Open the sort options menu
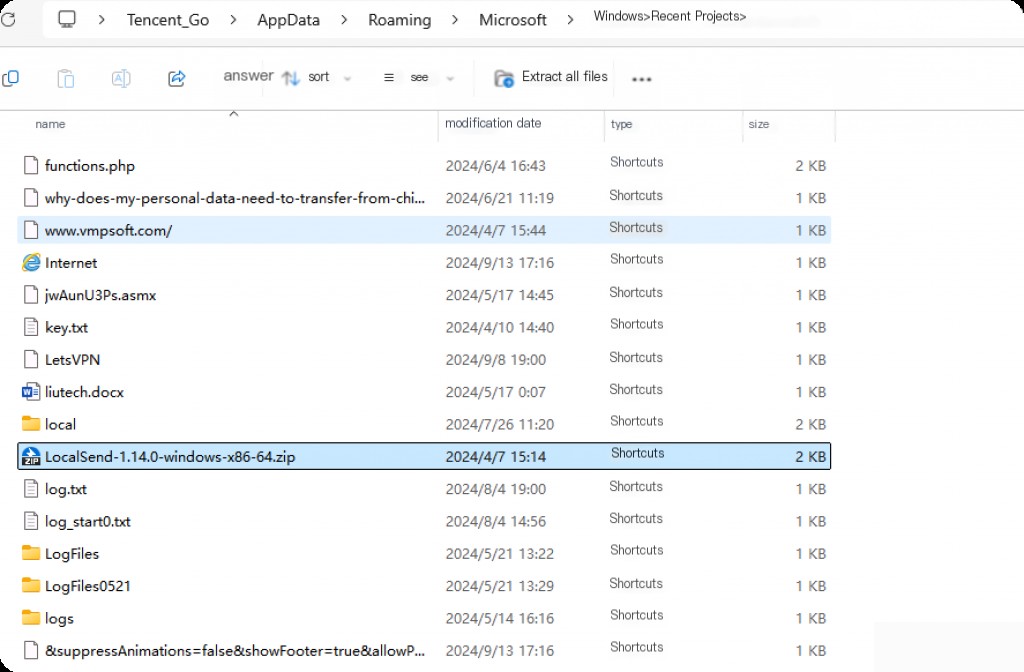The image size is (1024, 672). [317, 78]
